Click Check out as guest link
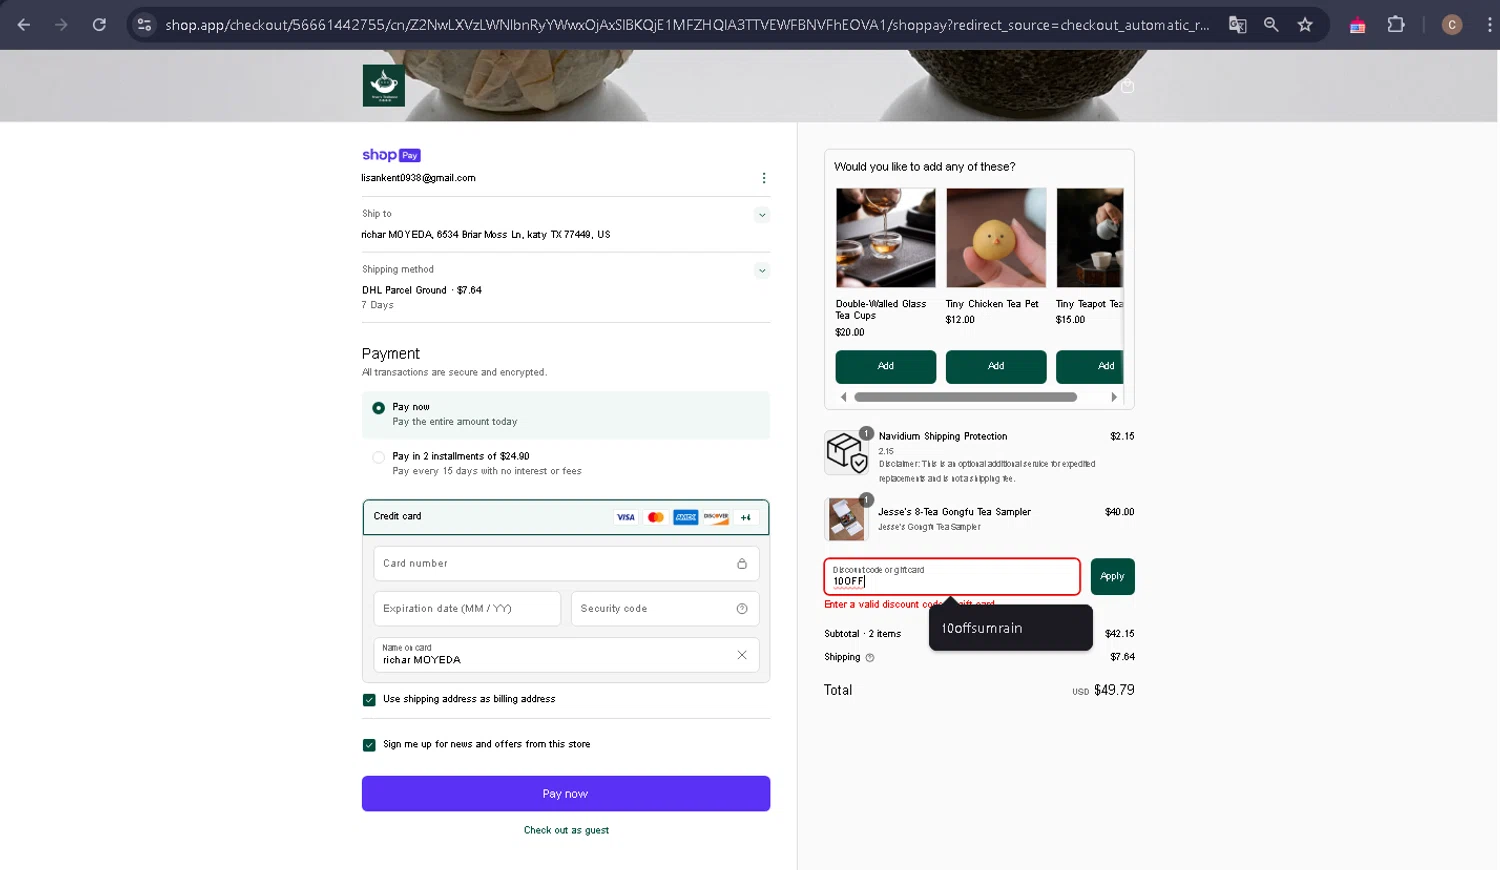The image size is (1500, 870). 566,830
